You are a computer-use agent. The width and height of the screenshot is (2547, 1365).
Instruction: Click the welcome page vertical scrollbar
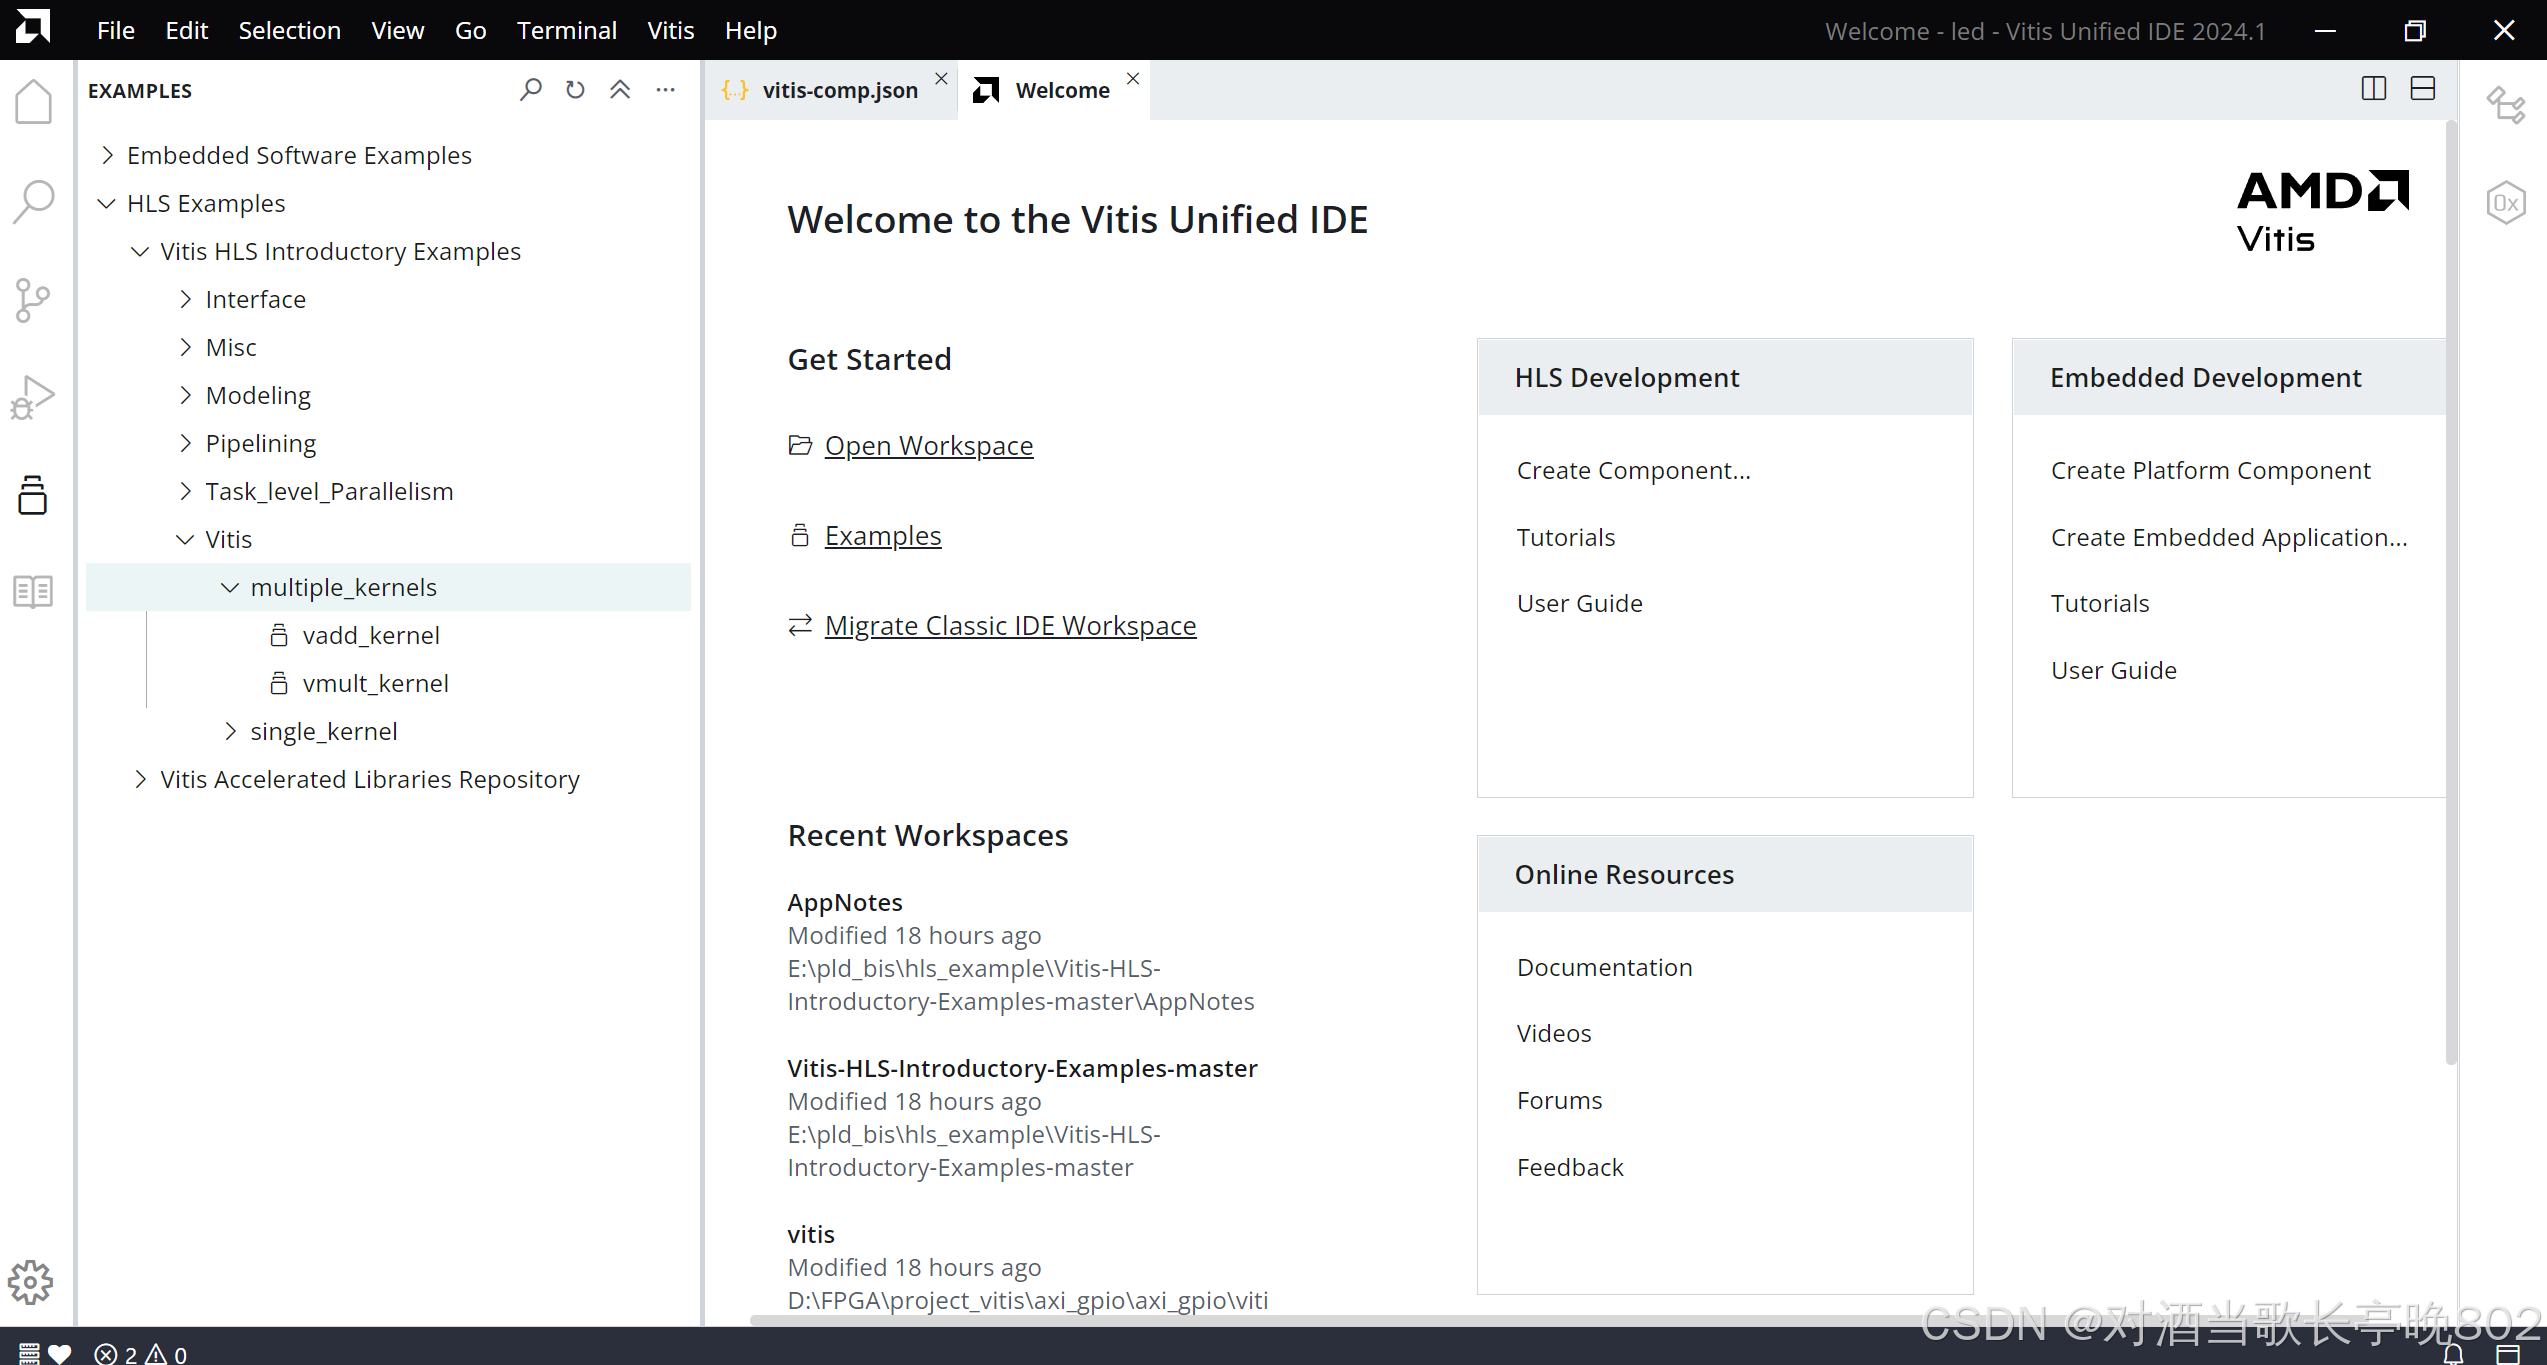2451,600
